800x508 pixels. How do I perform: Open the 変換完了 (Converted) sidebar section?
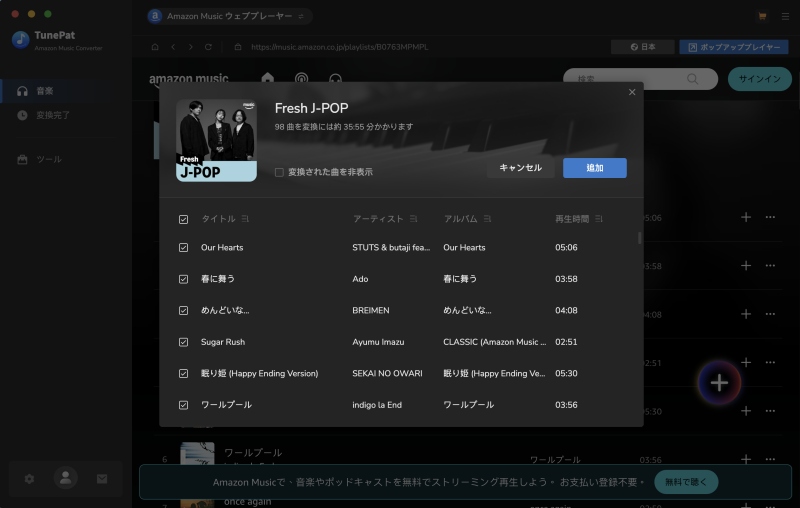pyautogui.click(x=66, y=115)
